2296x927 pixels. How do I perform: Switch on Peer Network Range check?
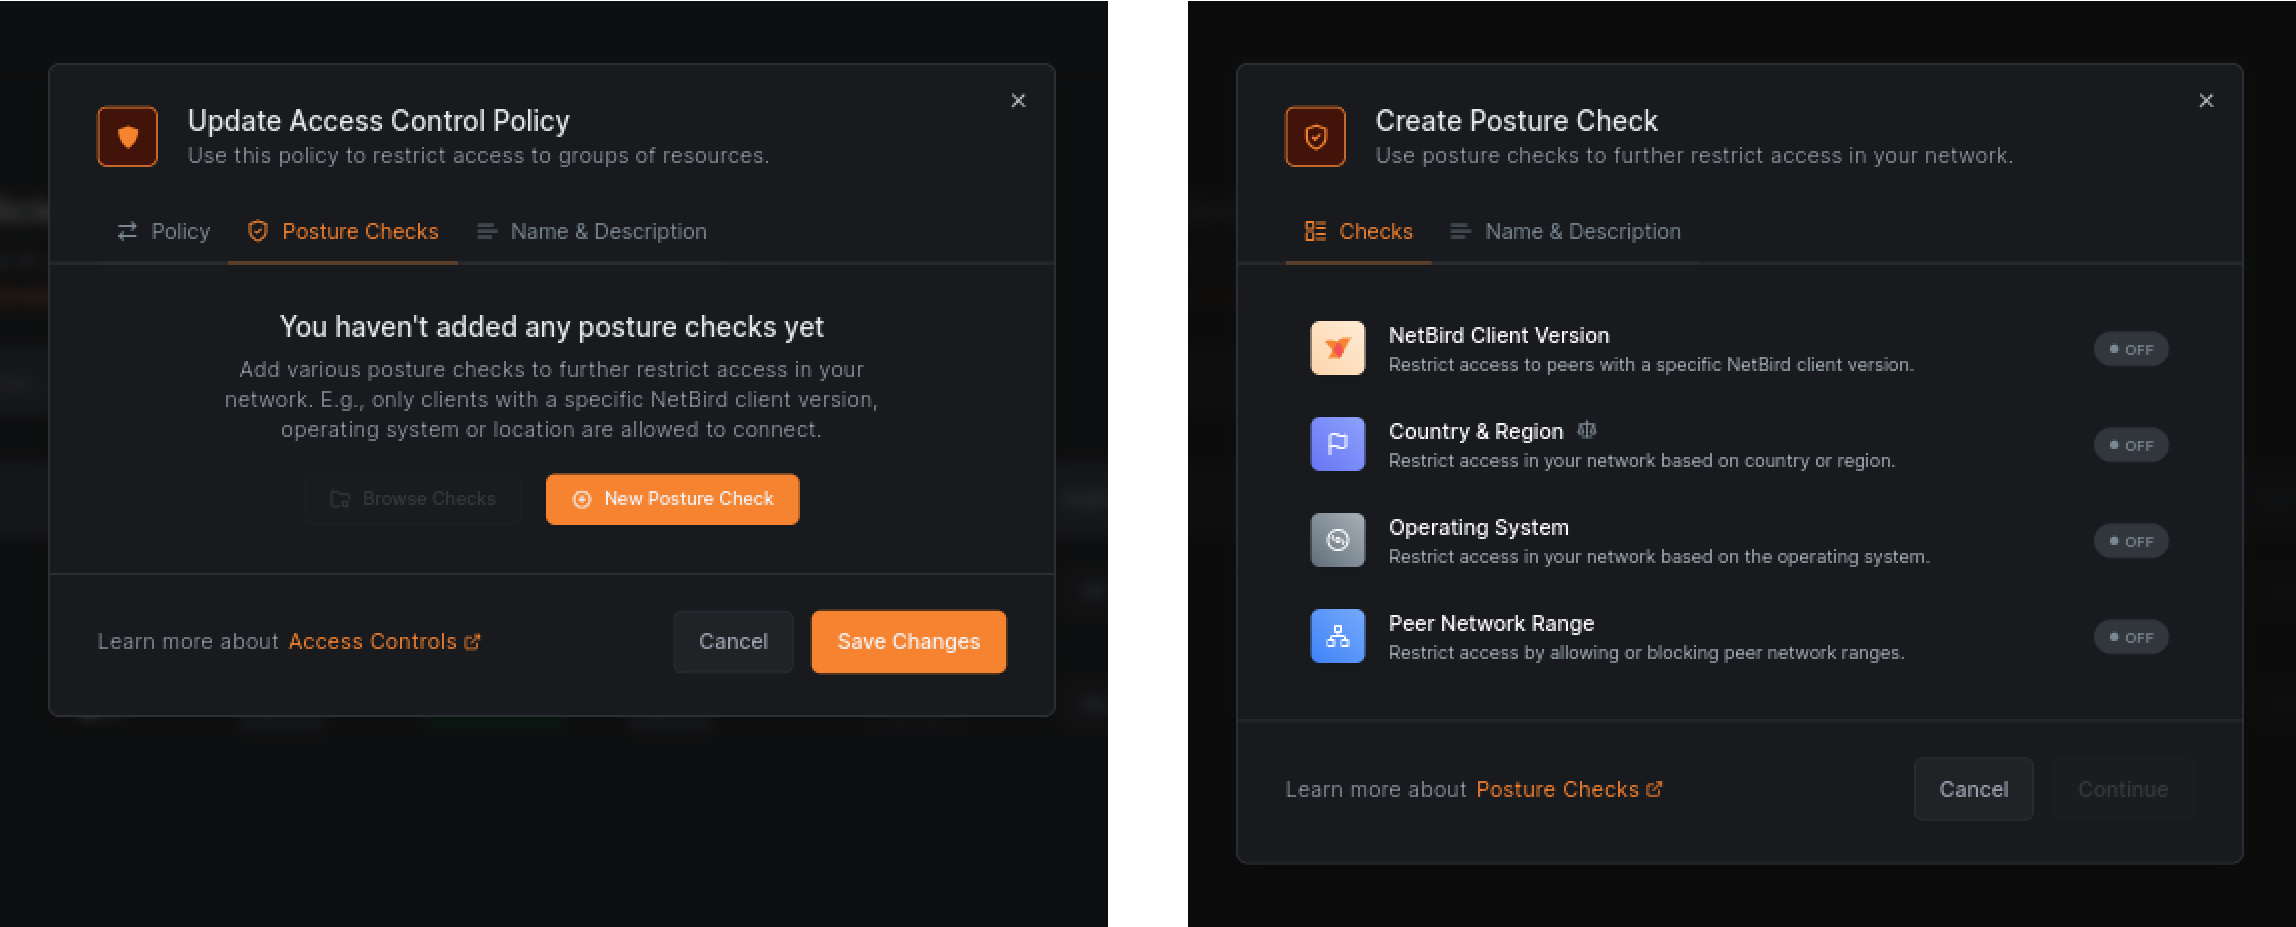pos(2130,637)
